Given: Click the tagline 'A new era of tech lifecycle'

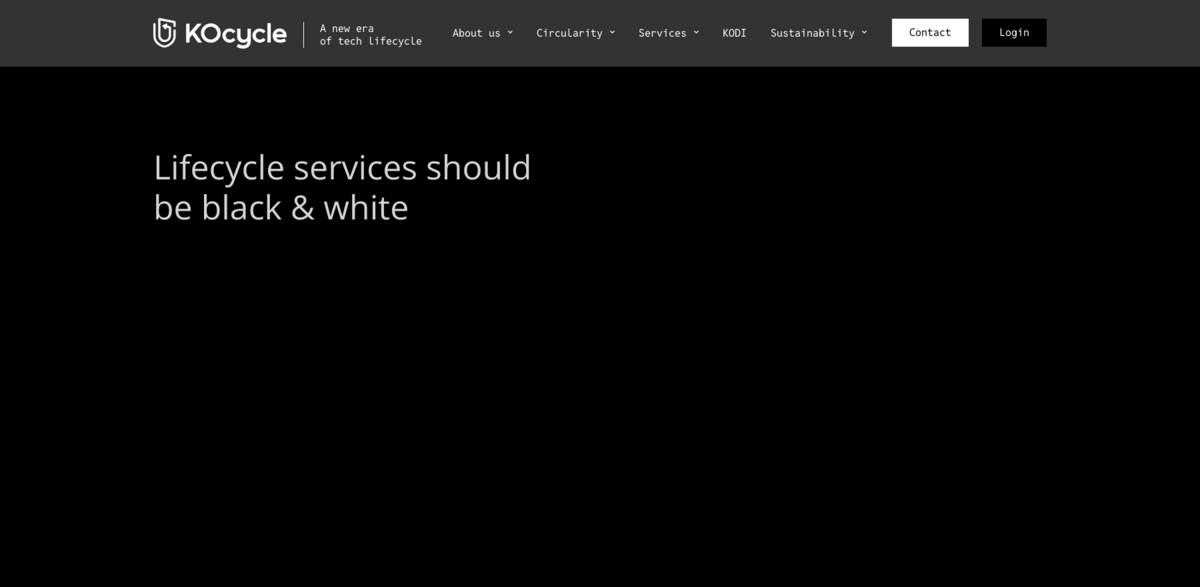Looking at the screenshot, I should [370, 34].
